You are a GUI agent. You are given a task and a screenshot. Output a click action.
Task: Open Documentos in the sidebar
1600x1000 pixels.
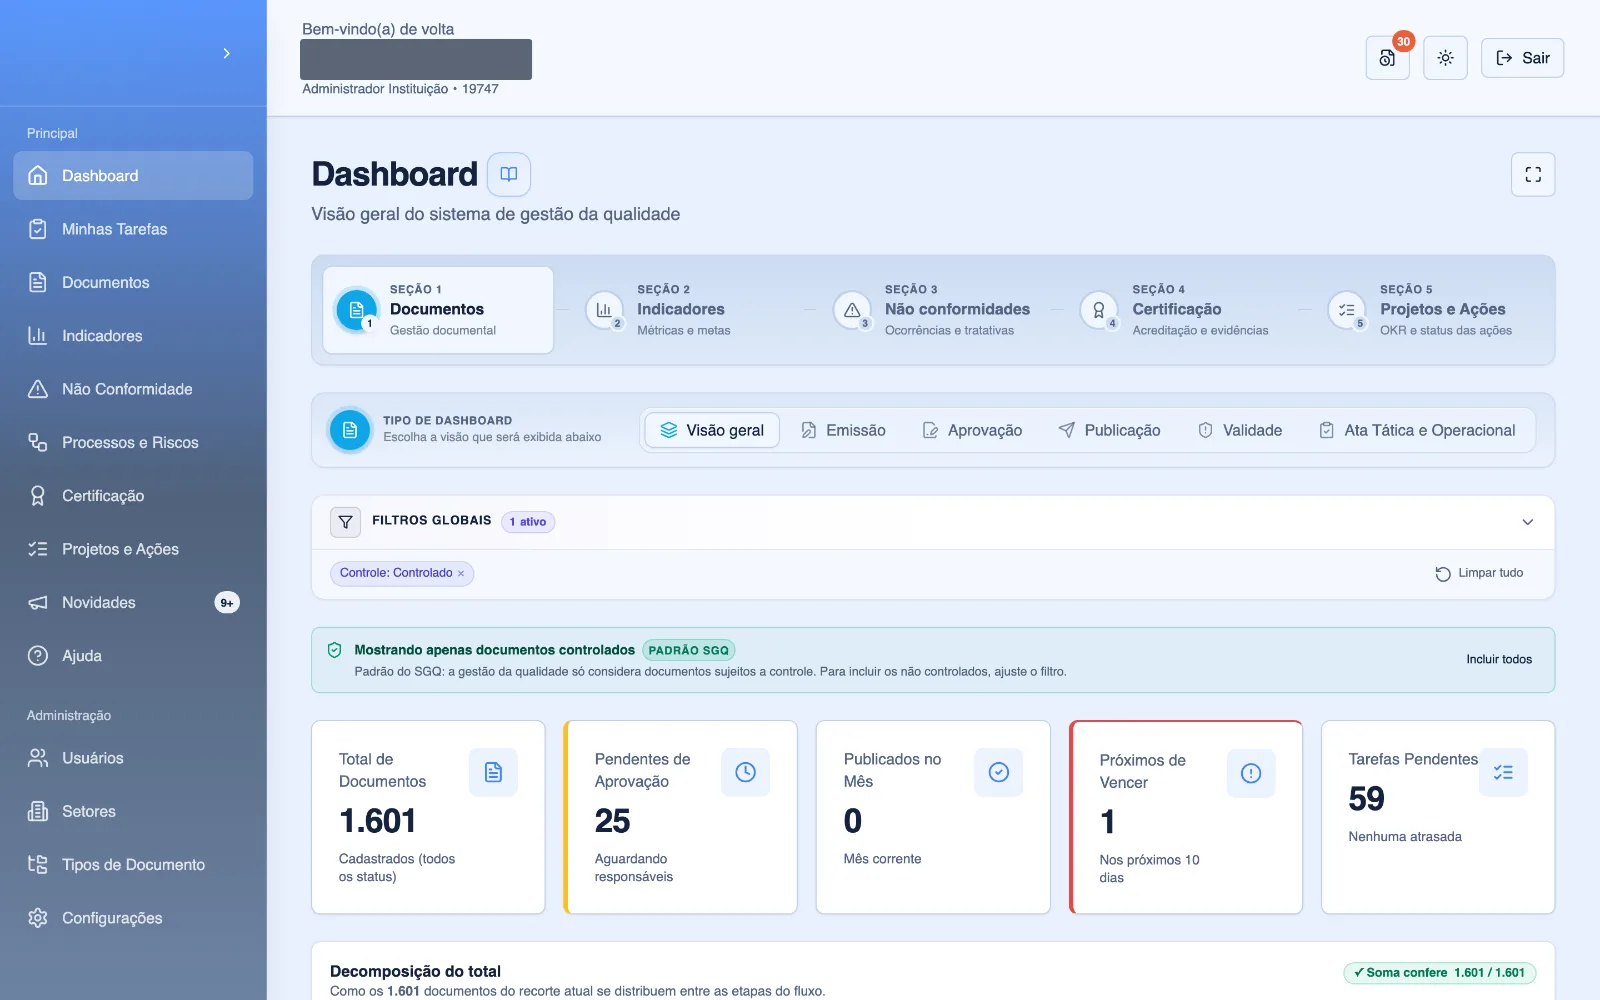coord(133,282)
